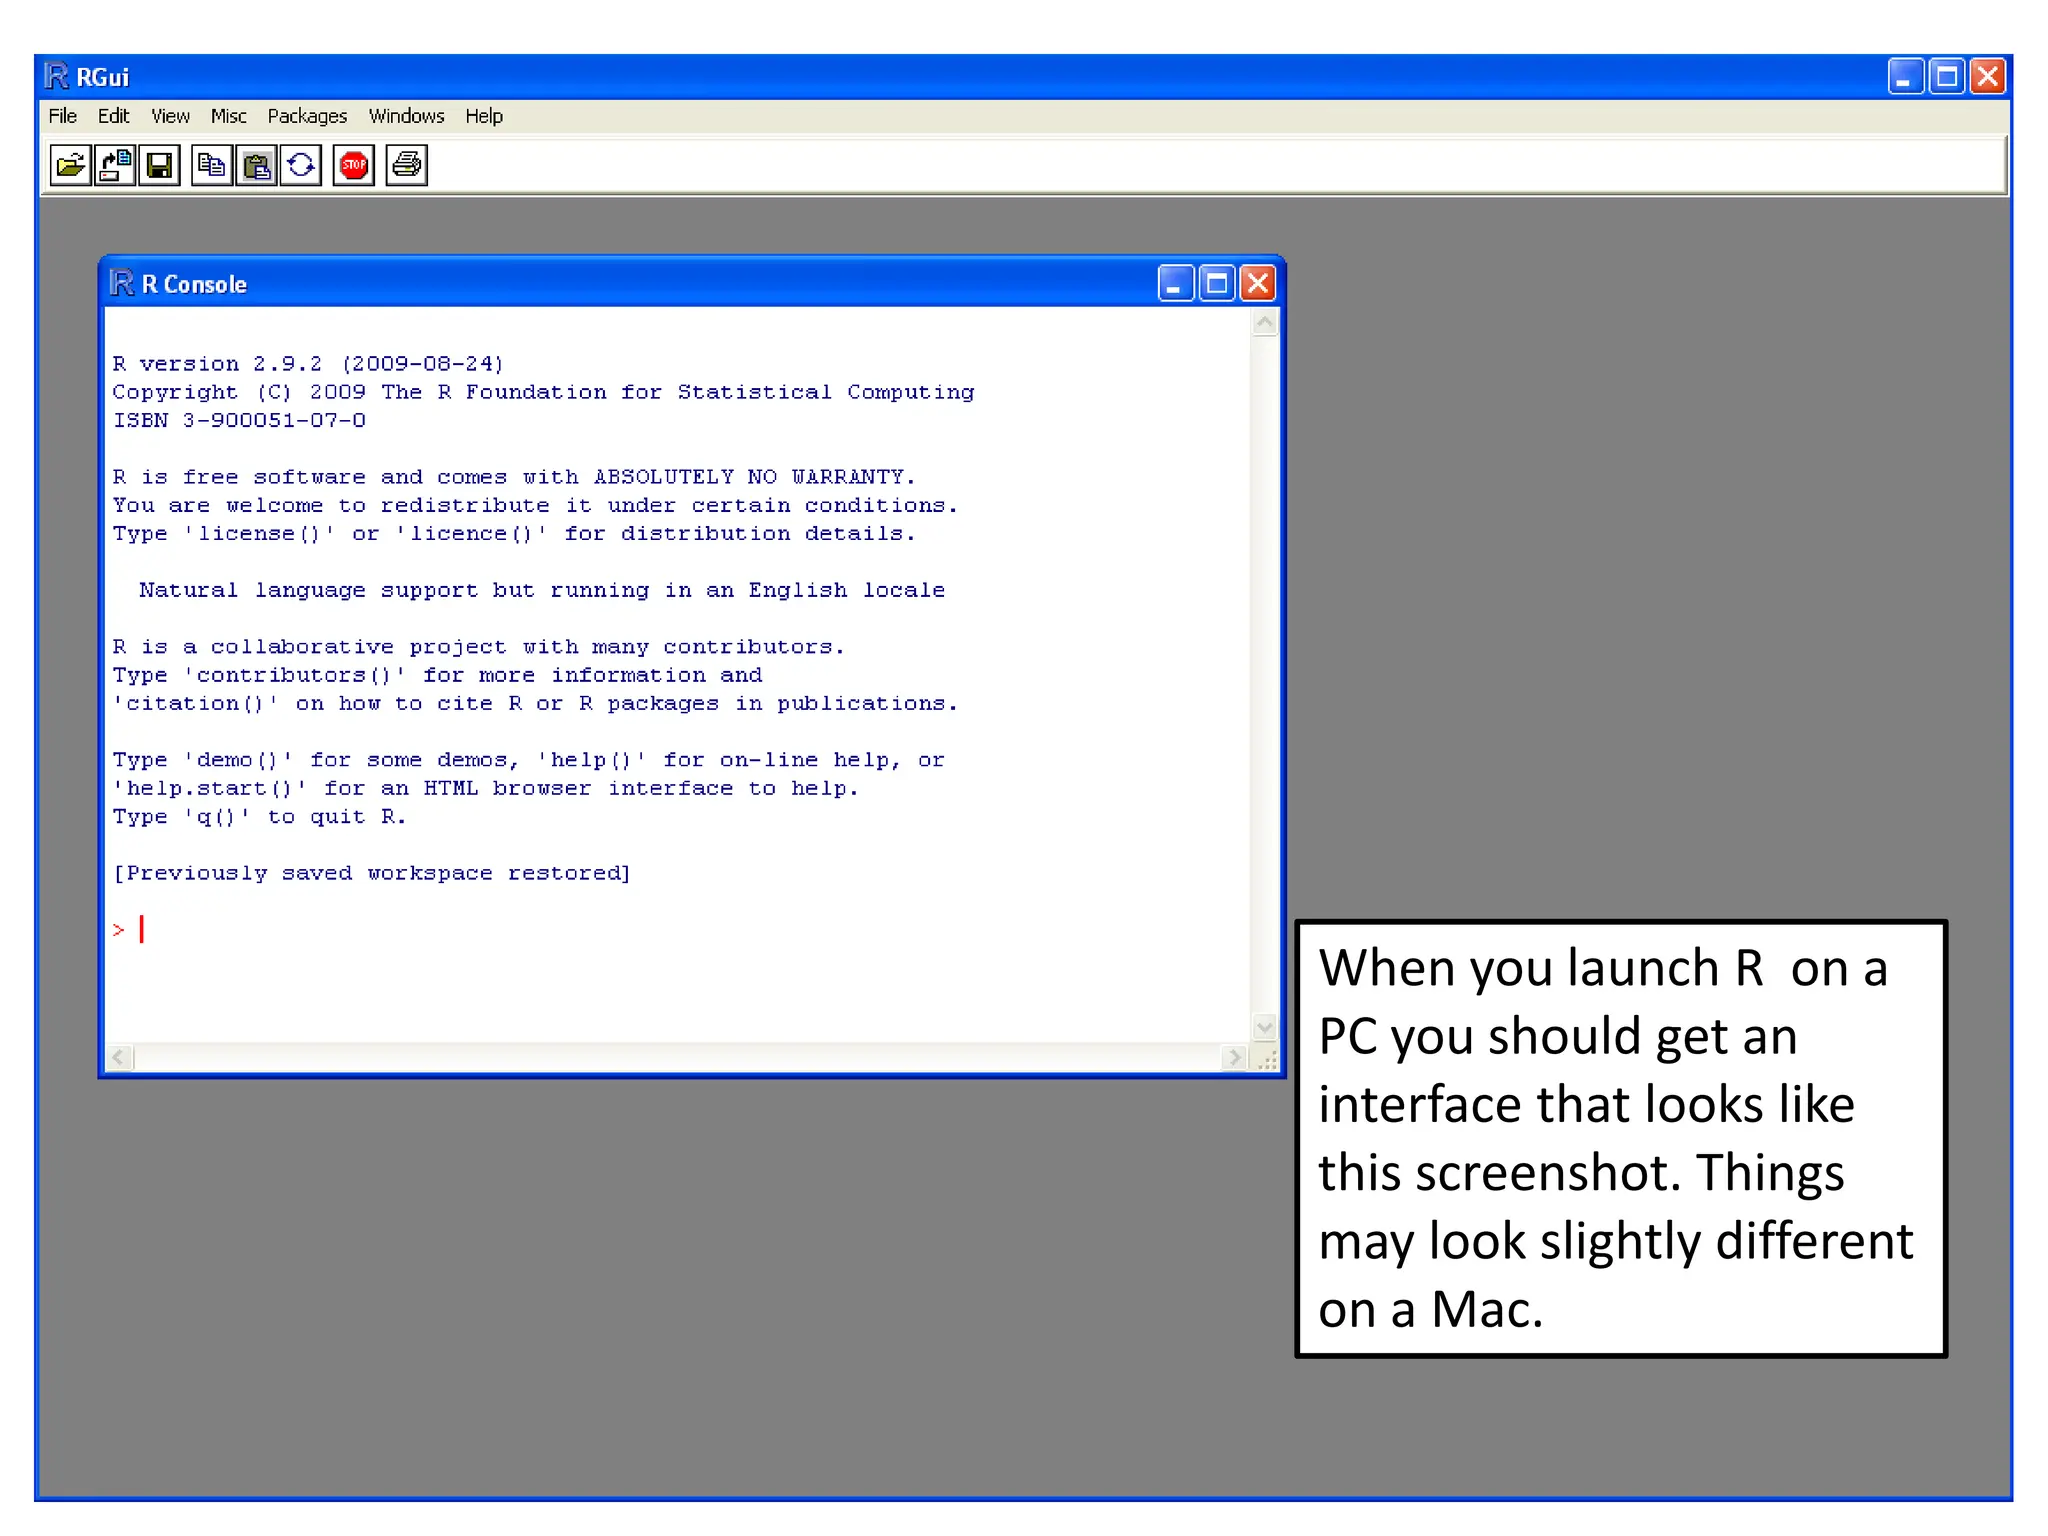Image resolution: width=2048 pixels, height=1536 pixels.
Task: Open the Packages menu
Action: pos(307,116)
